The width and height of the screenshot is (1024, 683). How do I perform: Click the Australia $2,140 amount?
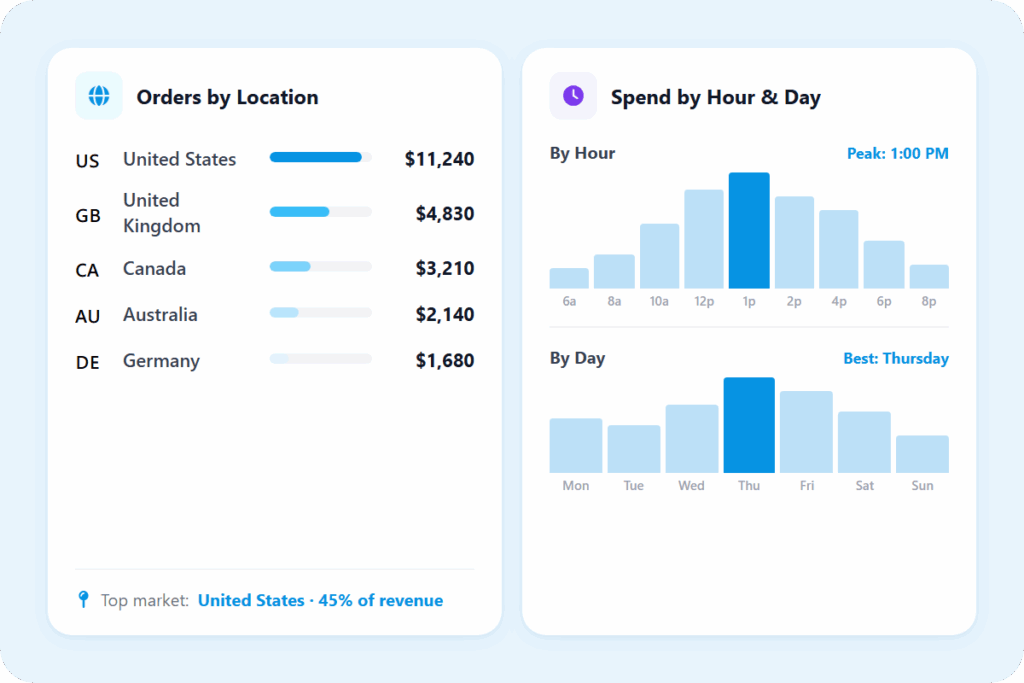(445, 315)
